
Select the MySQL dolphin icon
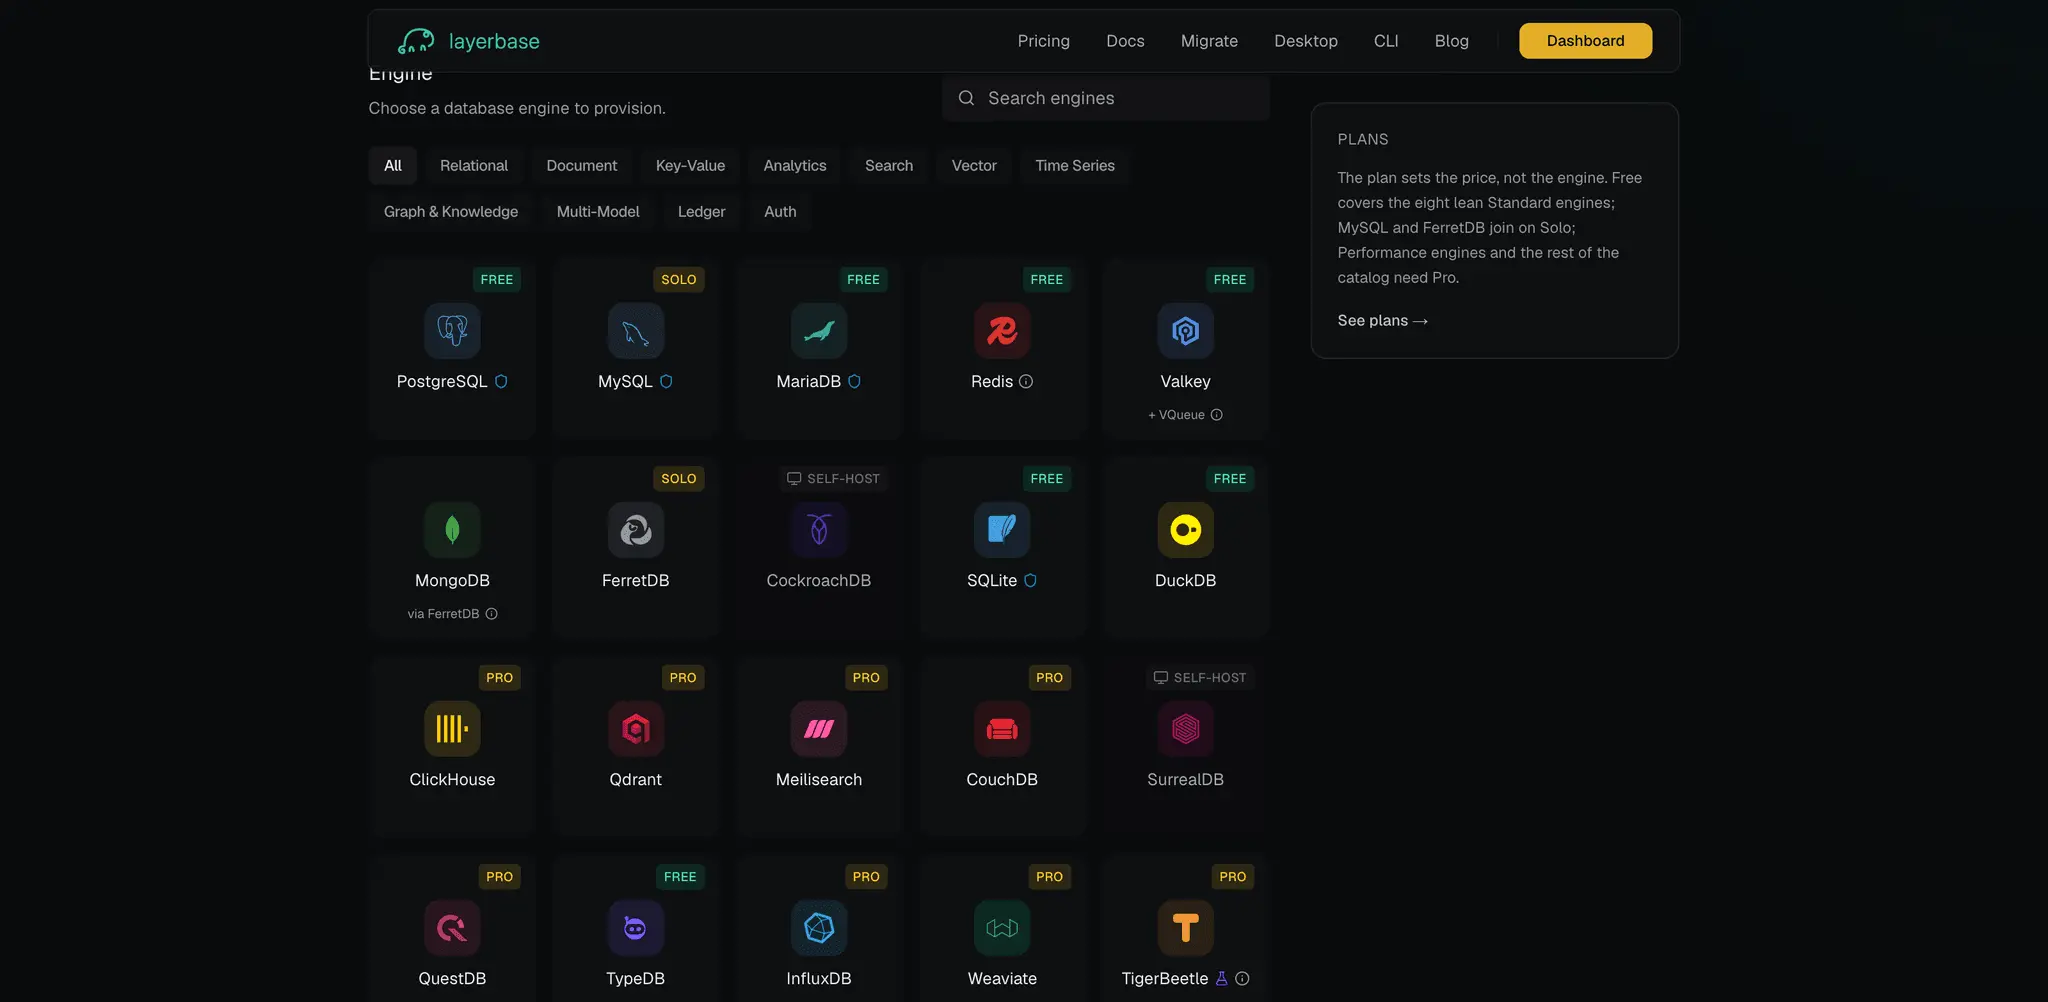[636, 331]
